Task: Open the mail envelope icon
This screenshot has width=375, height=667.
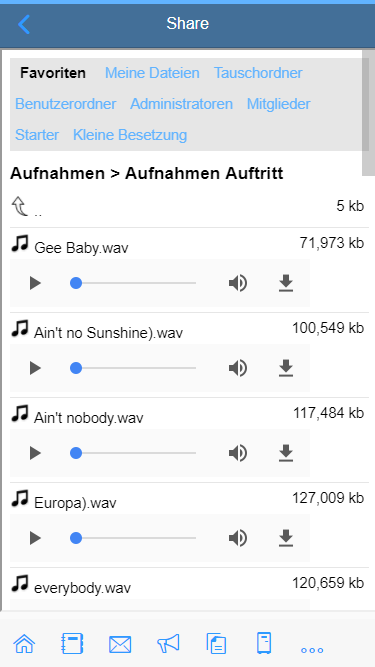Action: pyautogui.click(x=120, y=644)
